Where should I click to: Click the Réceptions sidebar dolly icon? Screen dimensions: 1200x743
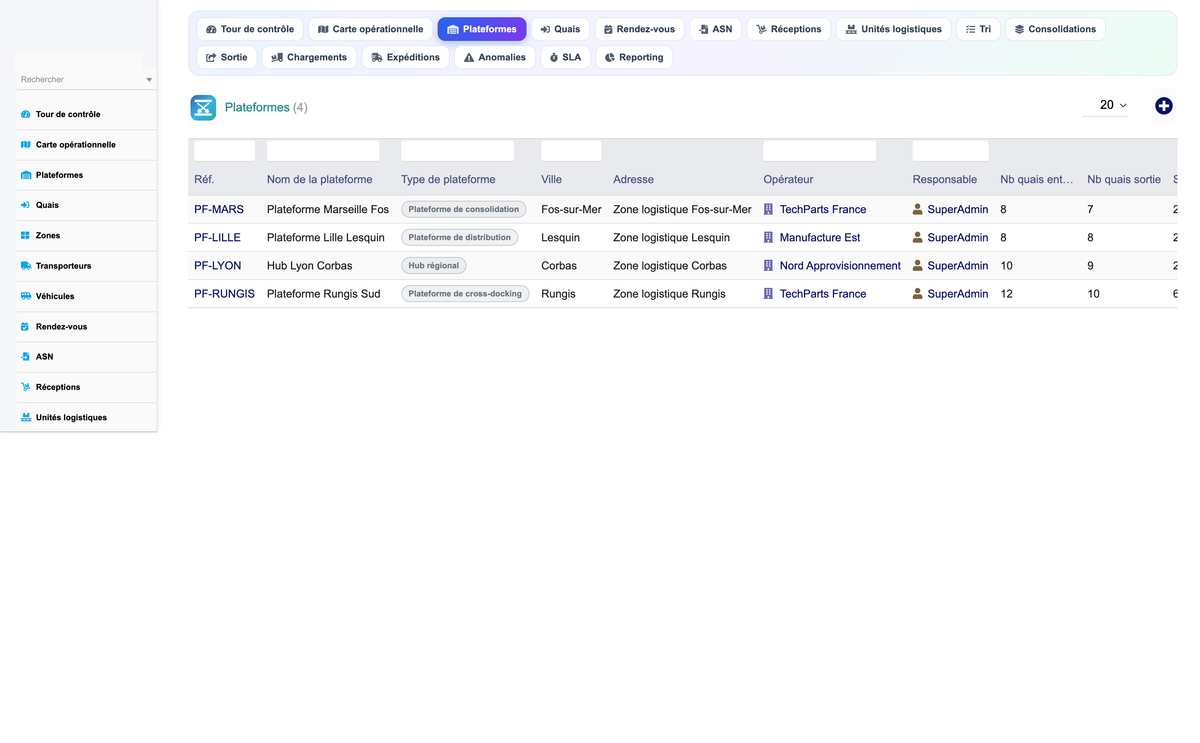click(x=26, y=387)
